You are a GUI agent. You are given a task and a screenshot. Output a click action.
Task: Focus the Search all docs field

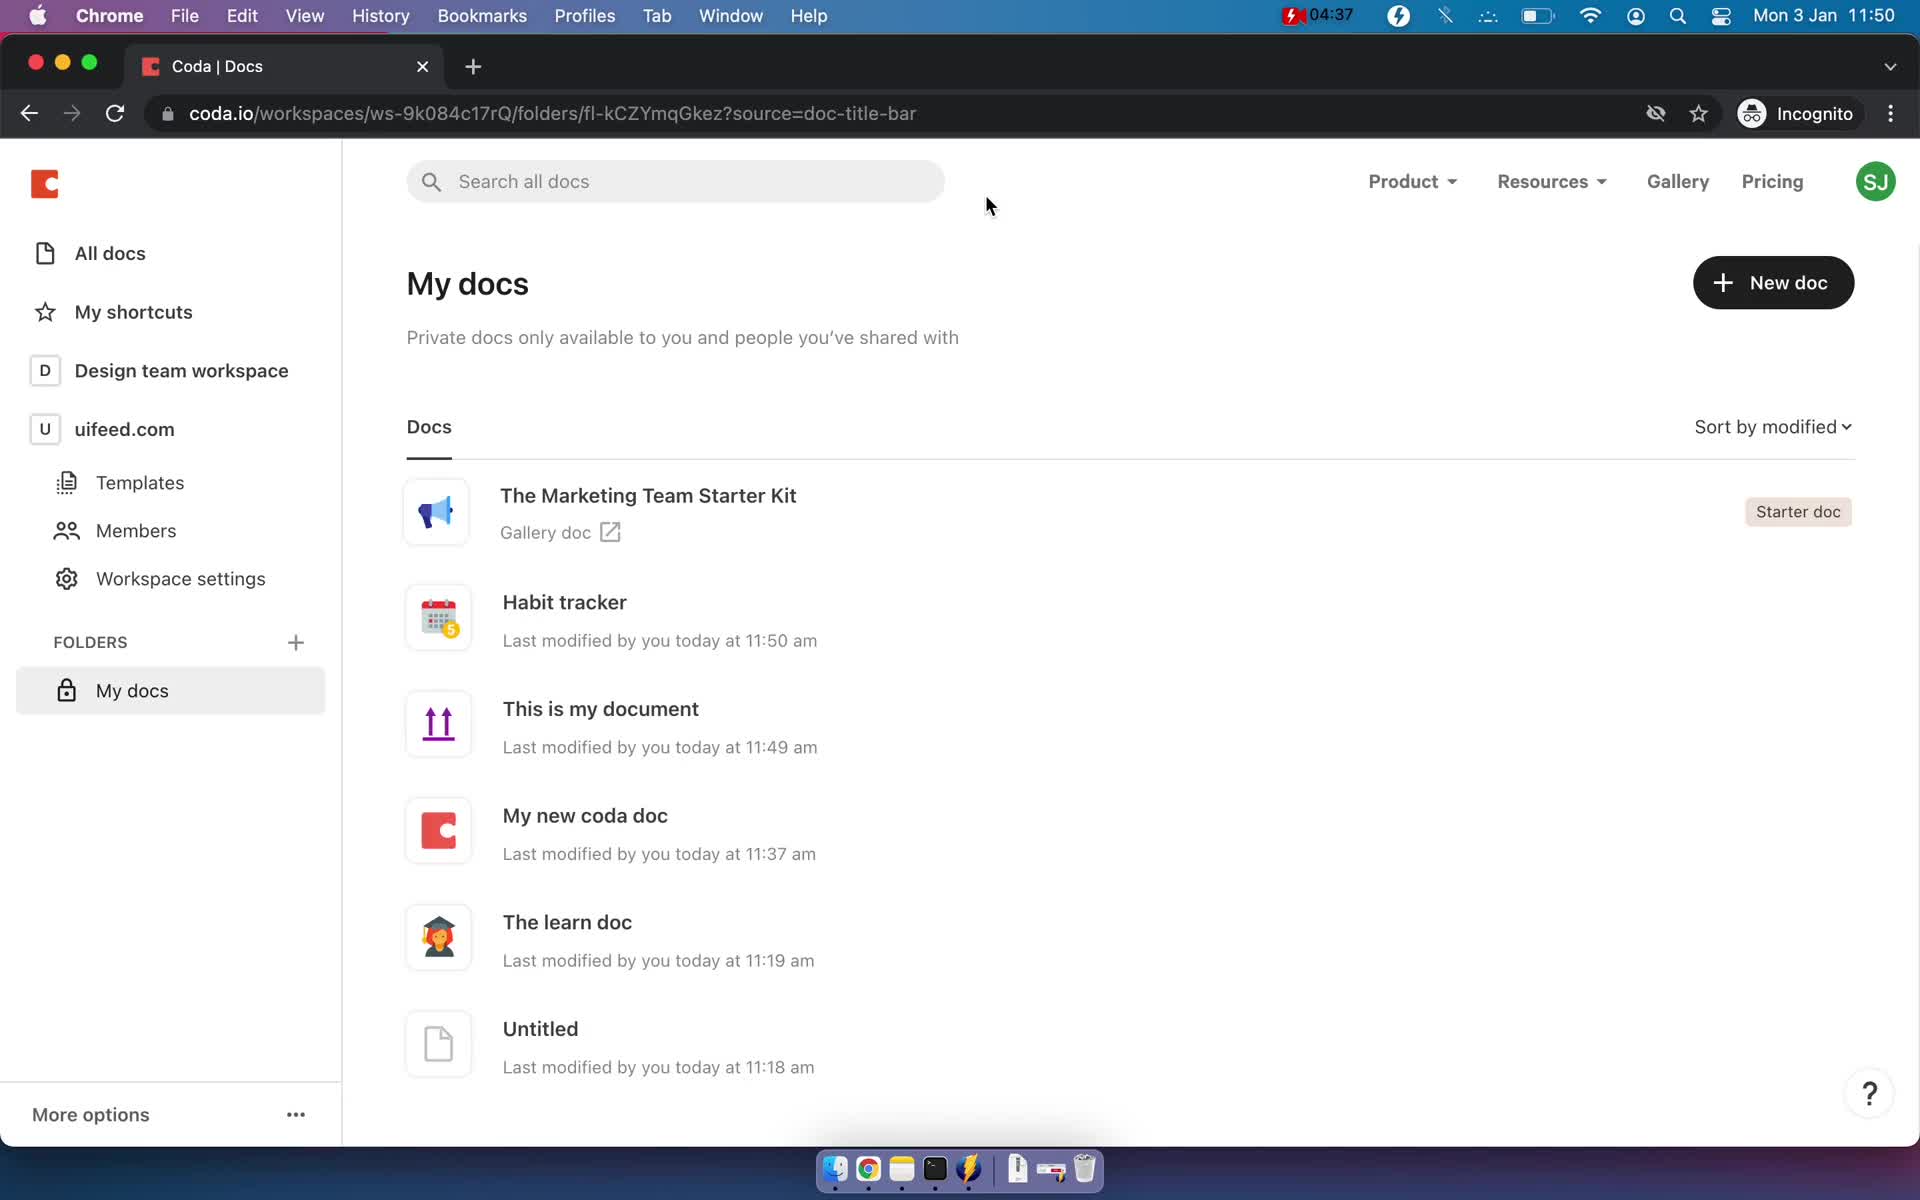tap(675, 182)
